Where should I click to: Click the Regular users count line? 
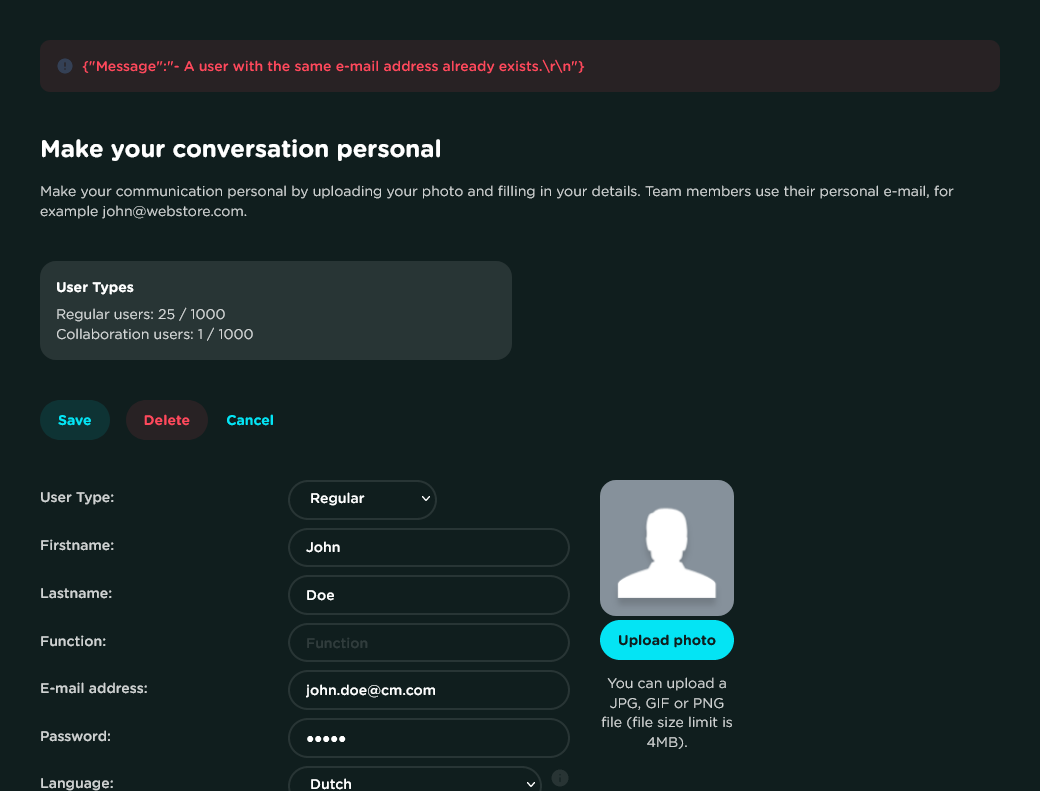[141, 314]
